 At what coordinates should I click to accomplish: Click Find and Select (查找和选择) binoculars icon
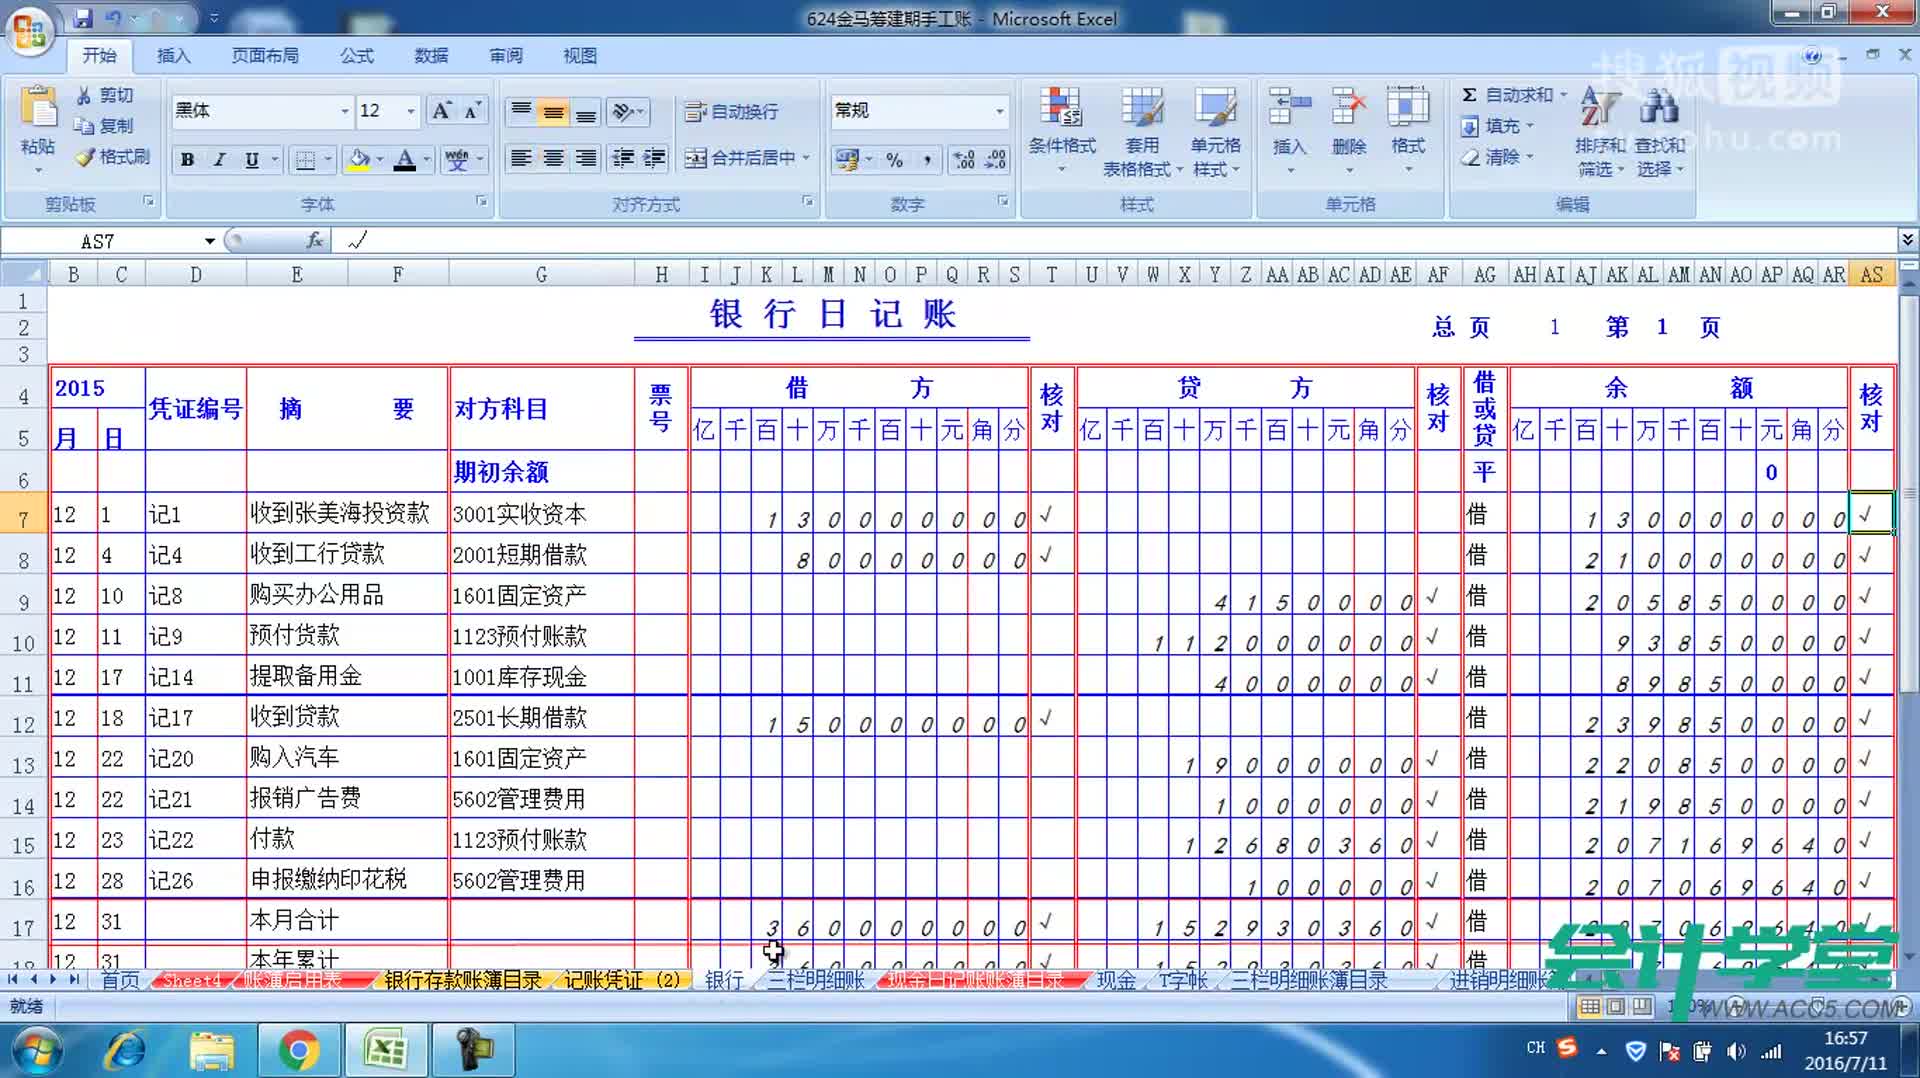[1657, 112]
